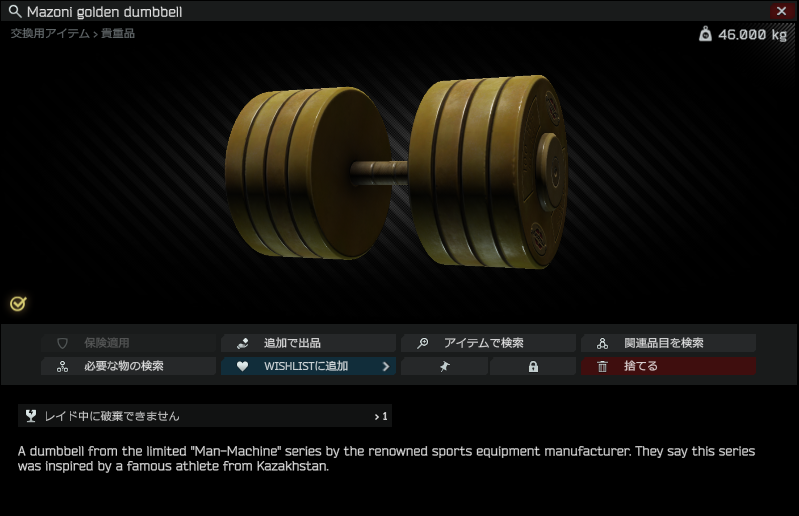Click the gavel icon on 追加で出品
Screen dimensions: 799x516
[243, 343]
